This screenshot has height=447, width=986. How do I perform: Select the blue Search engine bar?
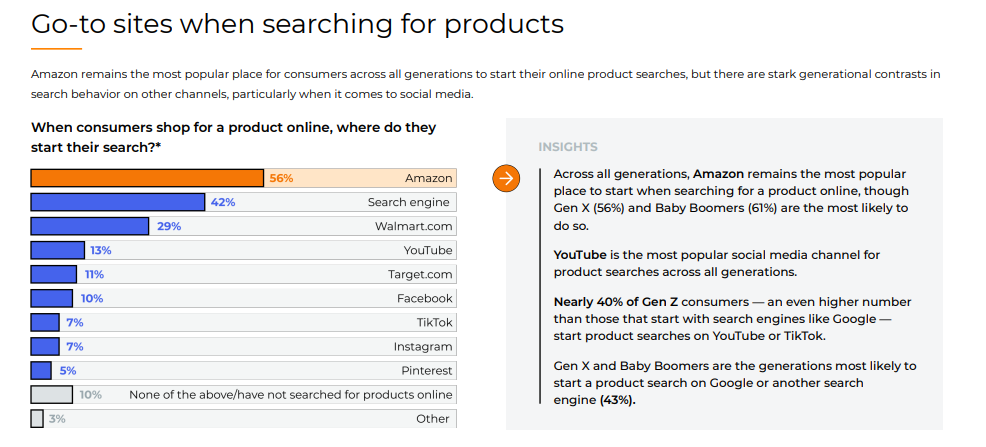[x=118, y=202]
